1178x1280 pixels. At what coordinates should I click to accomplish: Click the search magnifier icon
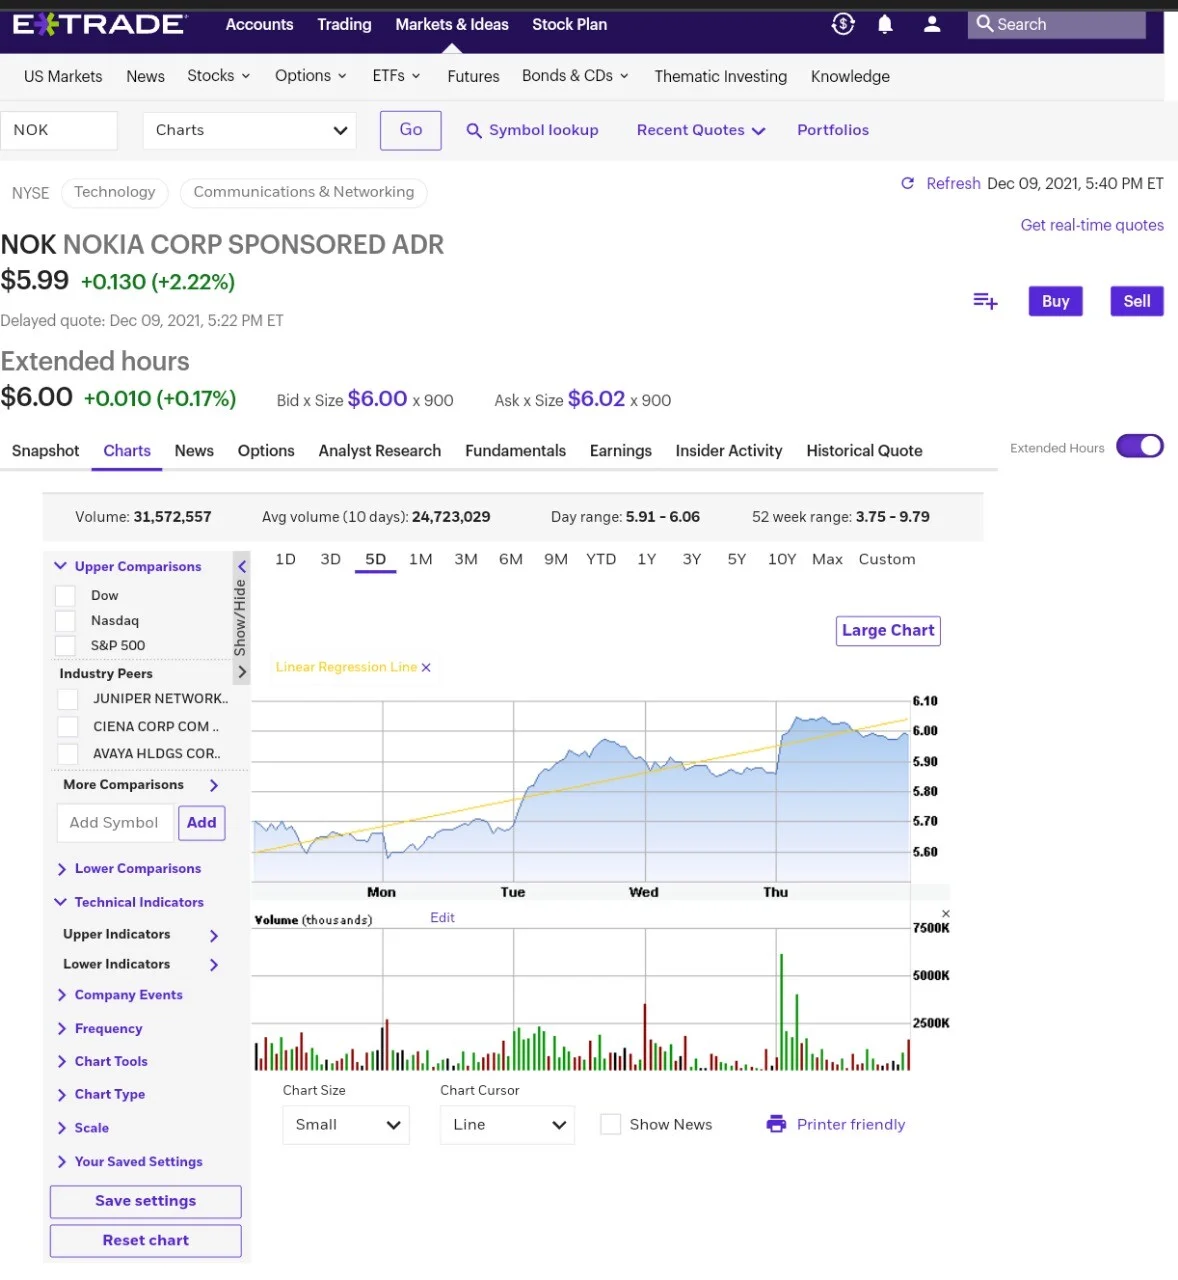985,23
